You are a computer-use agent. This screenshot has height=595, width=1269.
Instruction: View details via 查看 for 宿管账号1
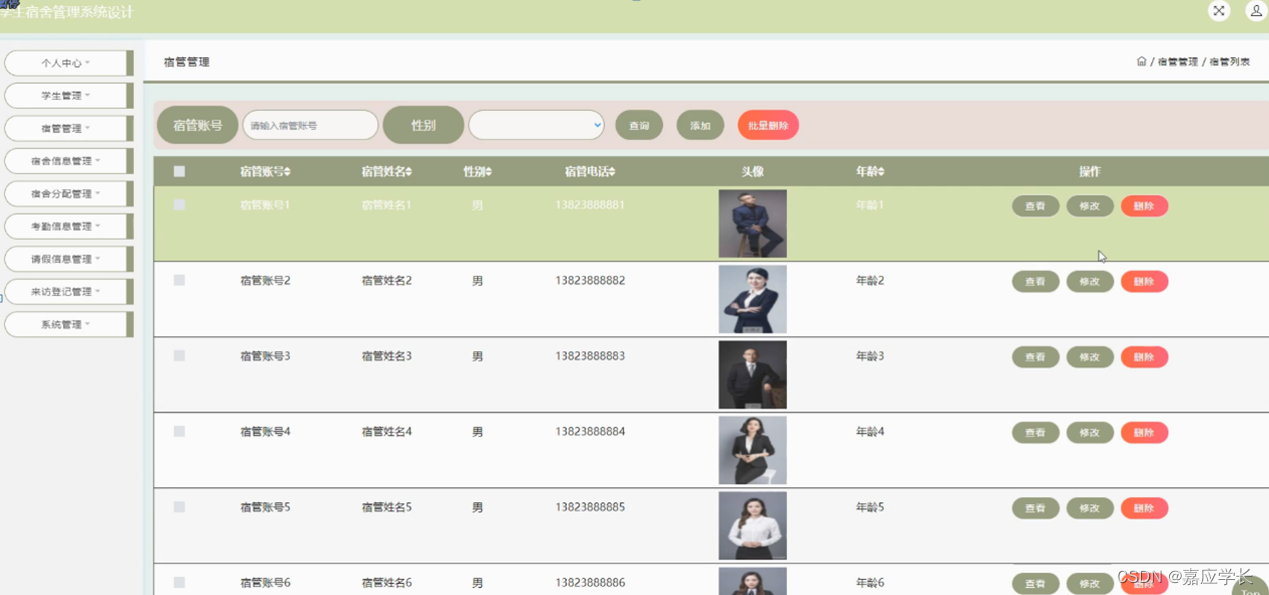(x=1035, y=206)
